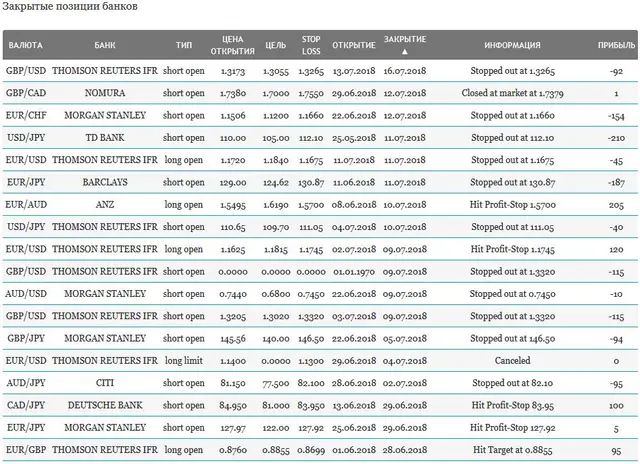Click 'Stopped out at 146.50' info

(512, 338)
